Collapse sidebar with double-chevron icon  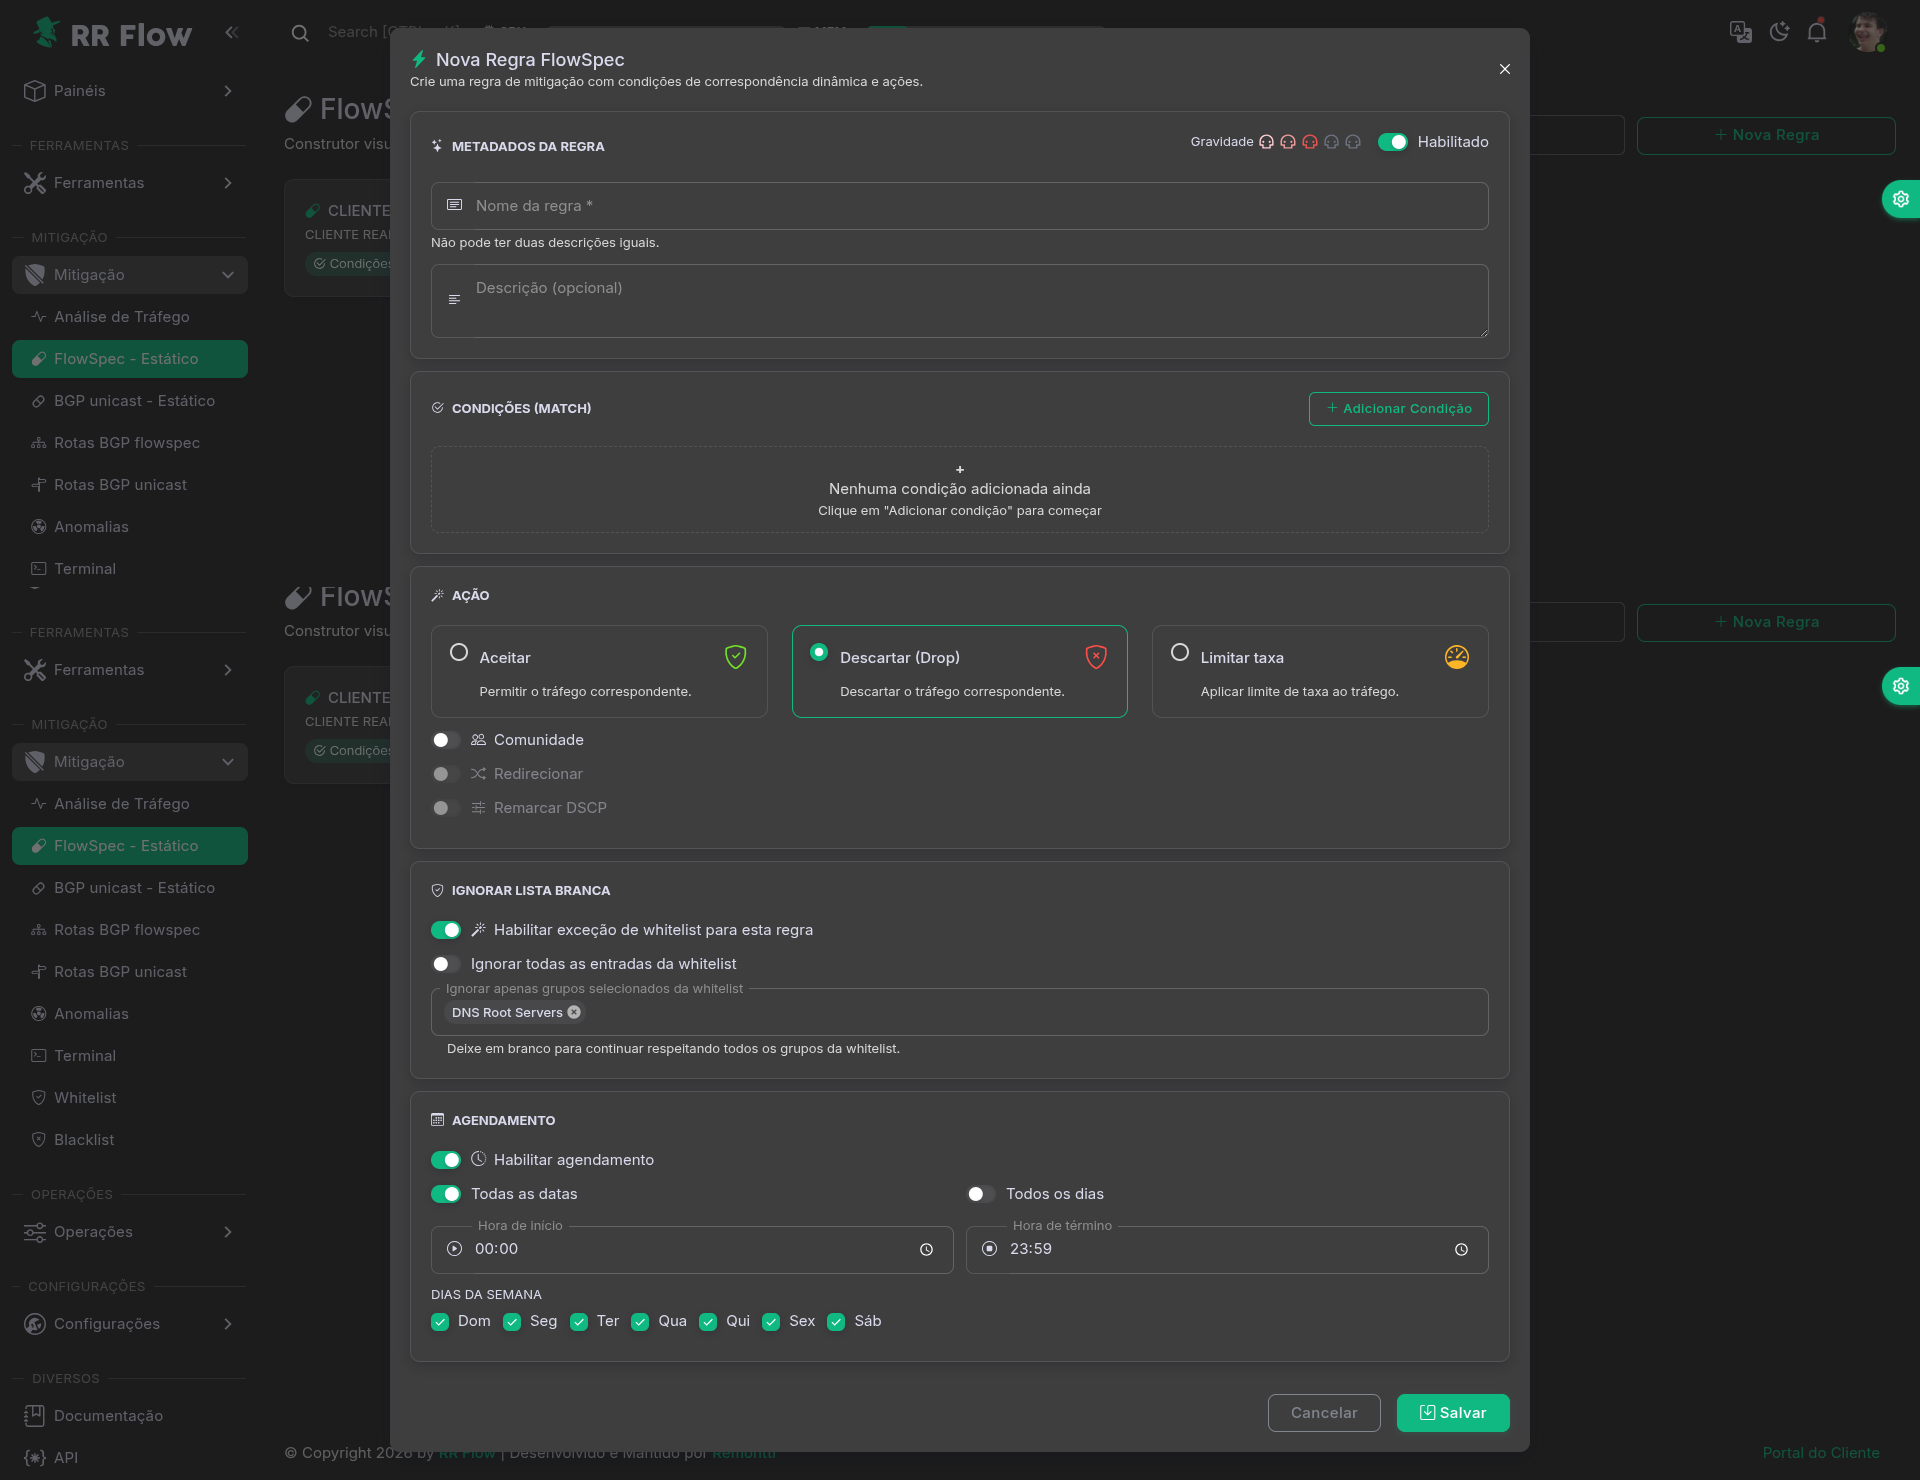[232, 32]
